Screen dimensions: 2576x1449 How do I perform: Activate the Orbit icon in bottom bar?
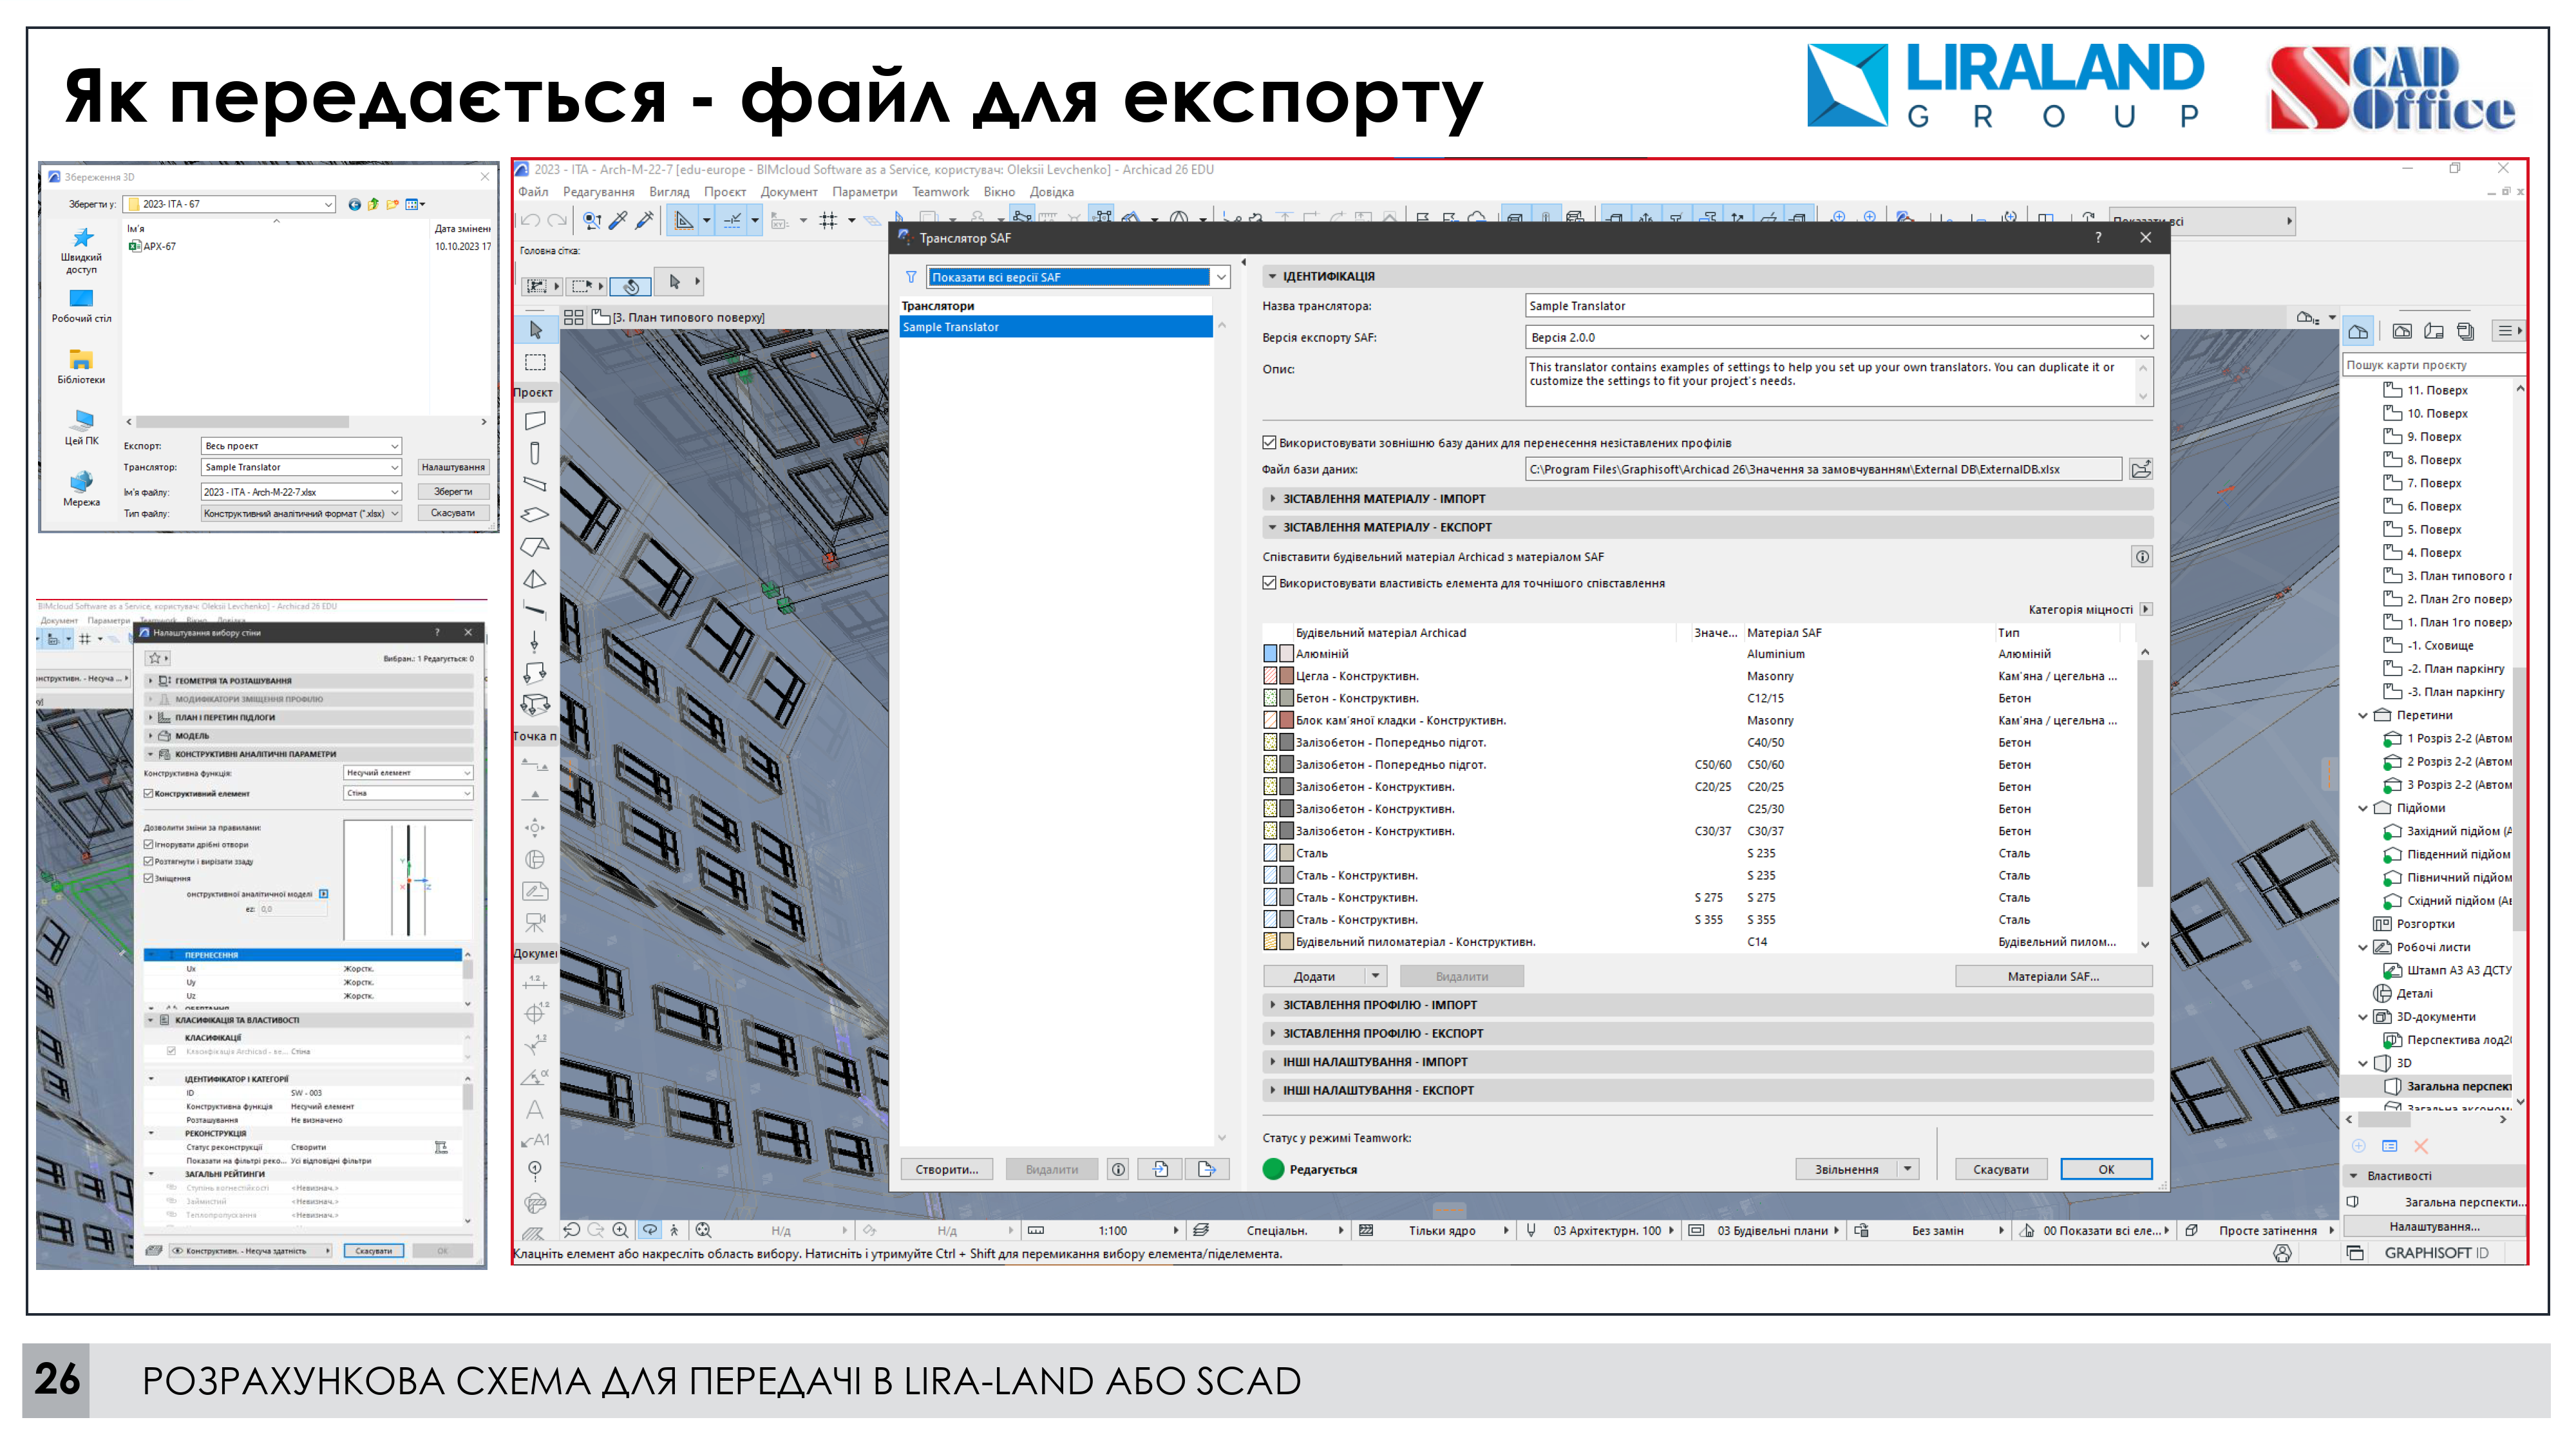(650, 1230)
